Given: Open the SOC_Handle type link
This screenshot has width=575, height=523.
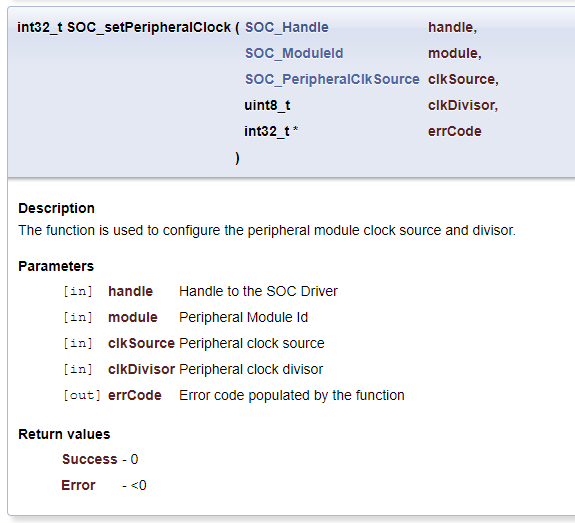Looking at the screenshot, I should pos(287,27).
